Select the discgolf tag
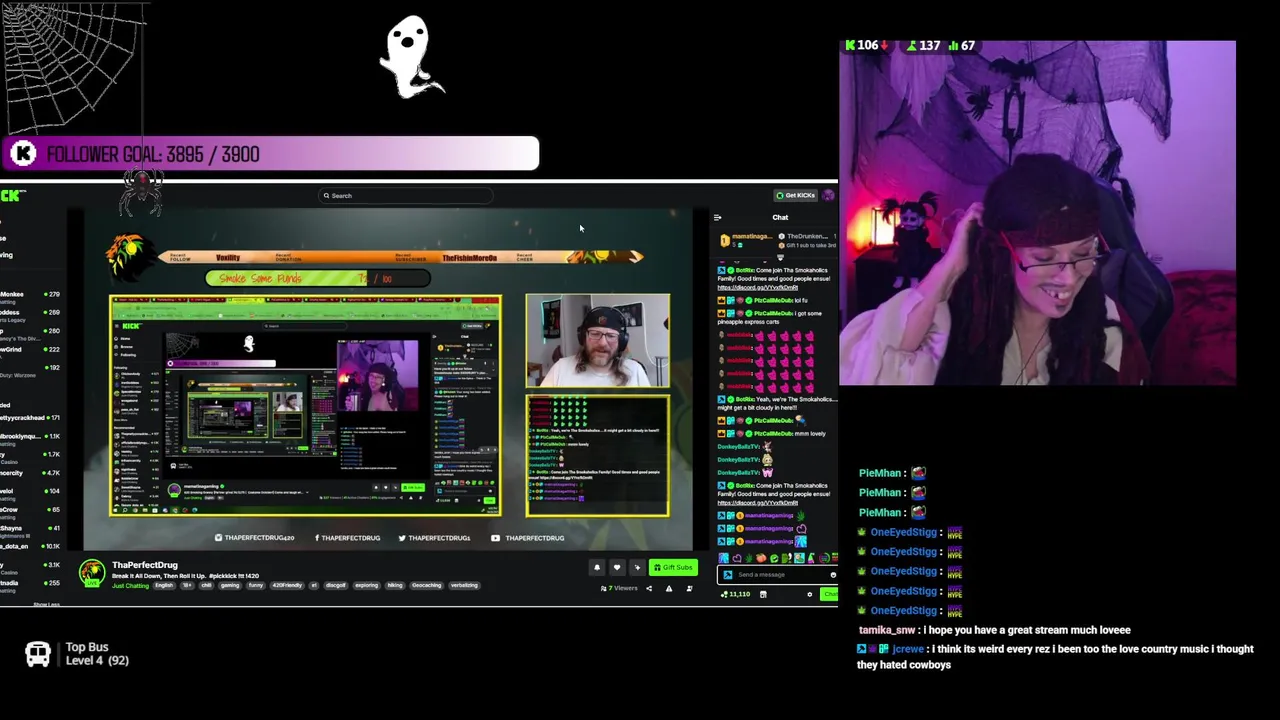This screenshot has width=1280, height=720. click(336, 586)
